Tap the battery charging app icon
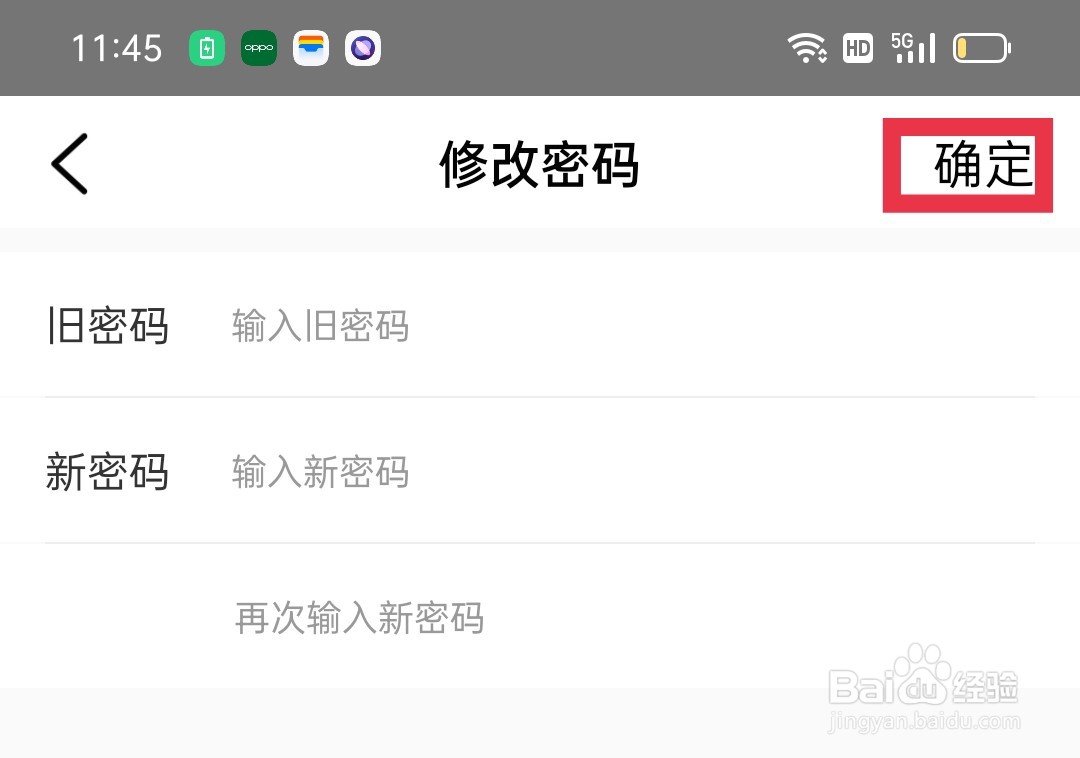Screen dimensions: 1080x758 click(x=207, y=48)
